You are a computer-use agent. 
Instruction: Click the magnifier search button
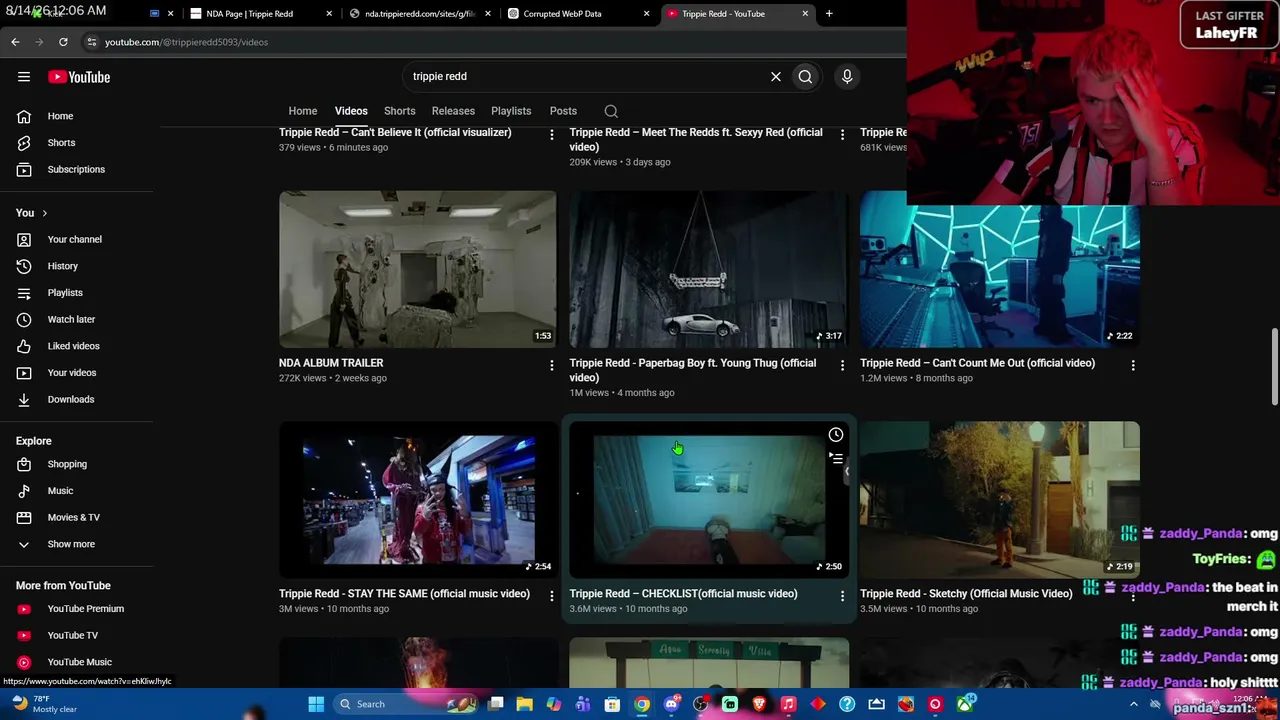click(x=805, y=77)
